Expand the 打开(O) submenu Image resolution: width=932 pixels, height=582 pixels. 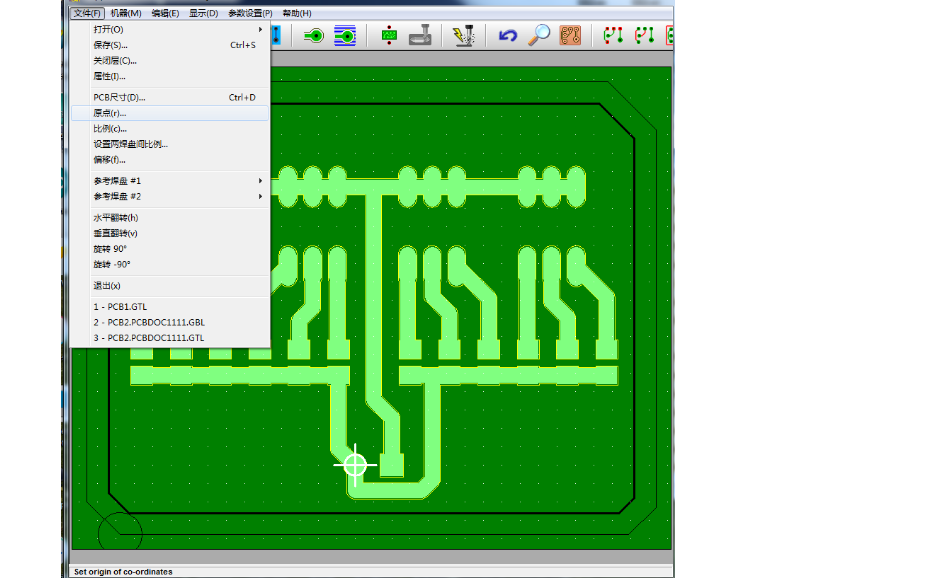170,29
